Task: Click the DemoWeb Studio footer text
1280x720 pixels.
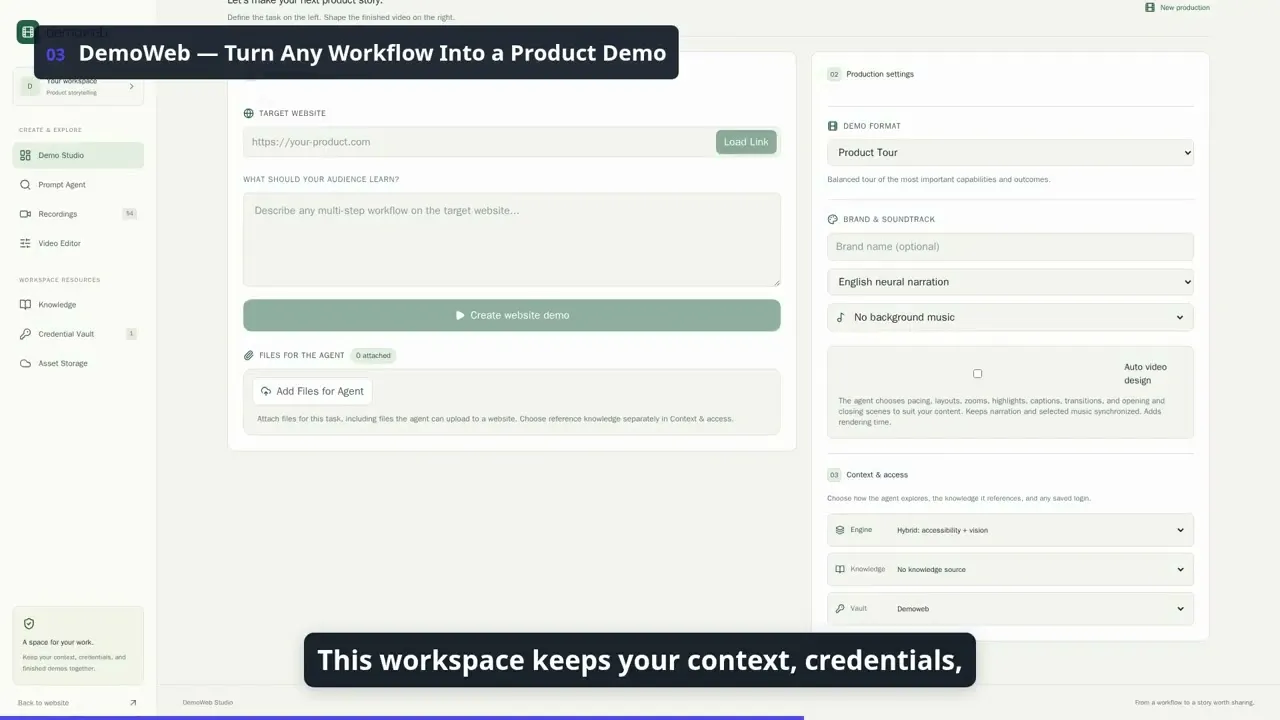Action: tap(208, 703)
